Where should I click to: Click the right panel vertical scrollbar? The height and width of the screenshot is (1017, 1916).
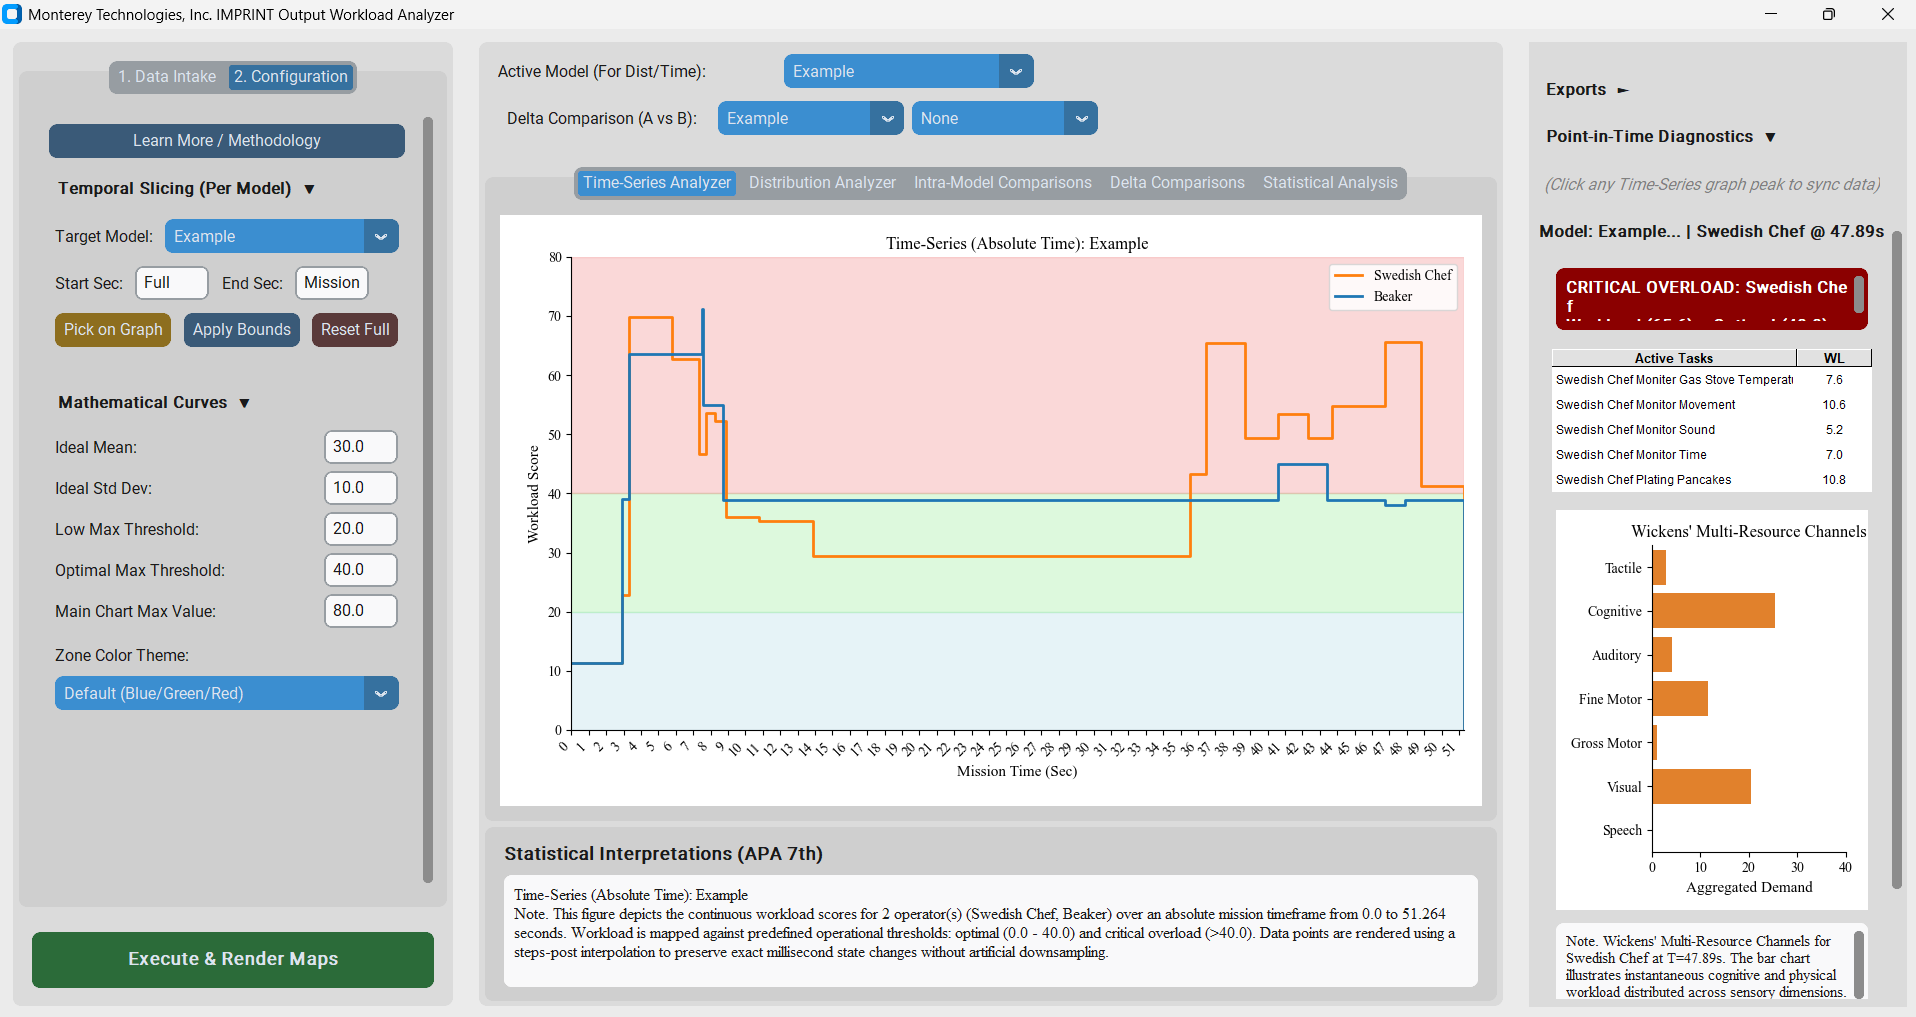(1897, 560)
